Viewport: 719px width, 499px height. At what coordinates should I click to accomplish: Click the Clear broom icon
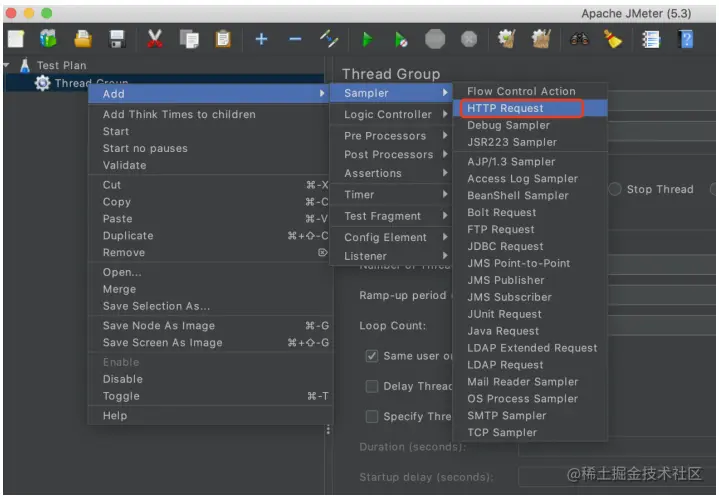pyautogui.click(x=507, y=39)
